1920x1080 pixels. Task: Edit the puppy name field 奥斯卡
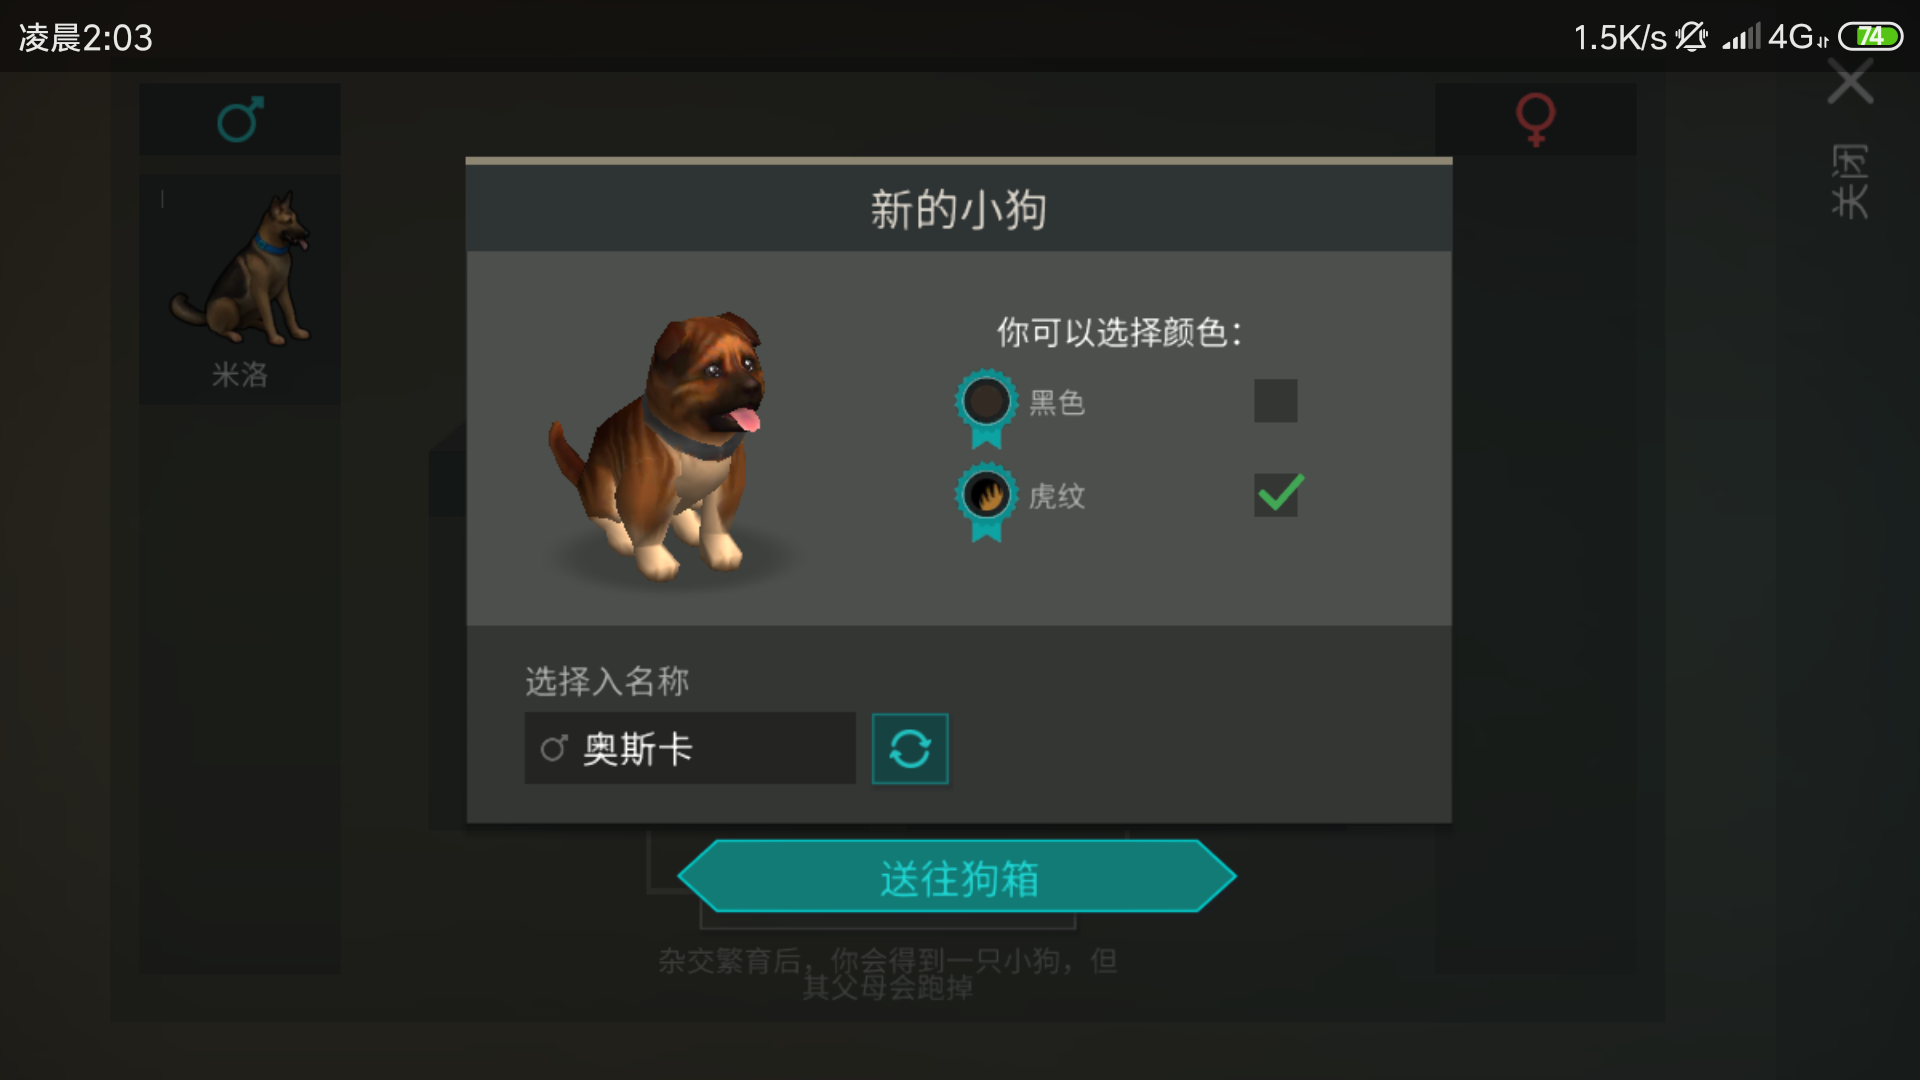tap(690, 748)
